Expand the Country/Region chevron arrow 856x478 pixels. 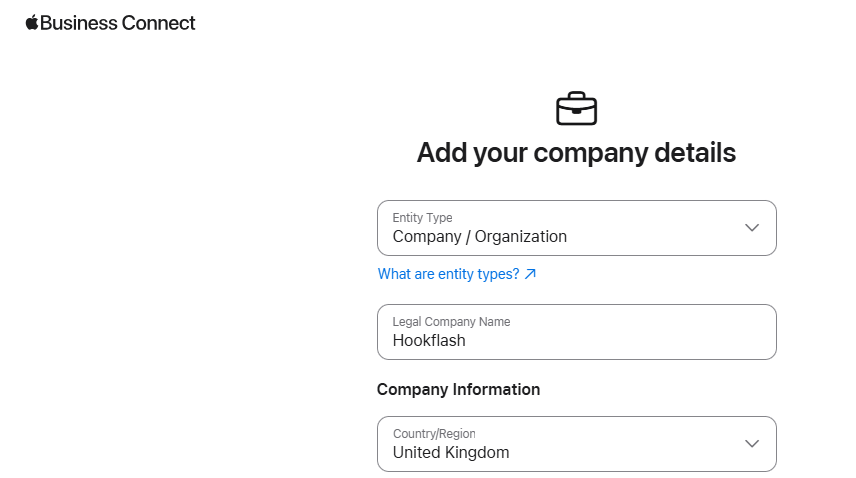click(752, 444)
